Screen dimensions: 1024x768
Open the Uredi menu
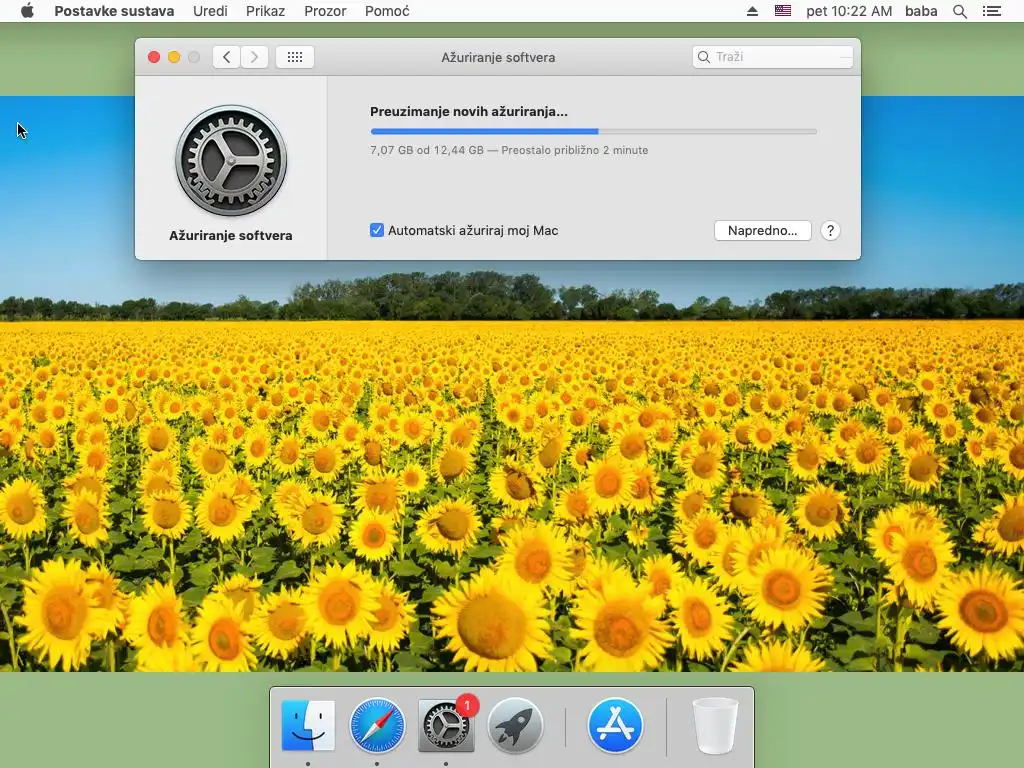coord(210,11)
